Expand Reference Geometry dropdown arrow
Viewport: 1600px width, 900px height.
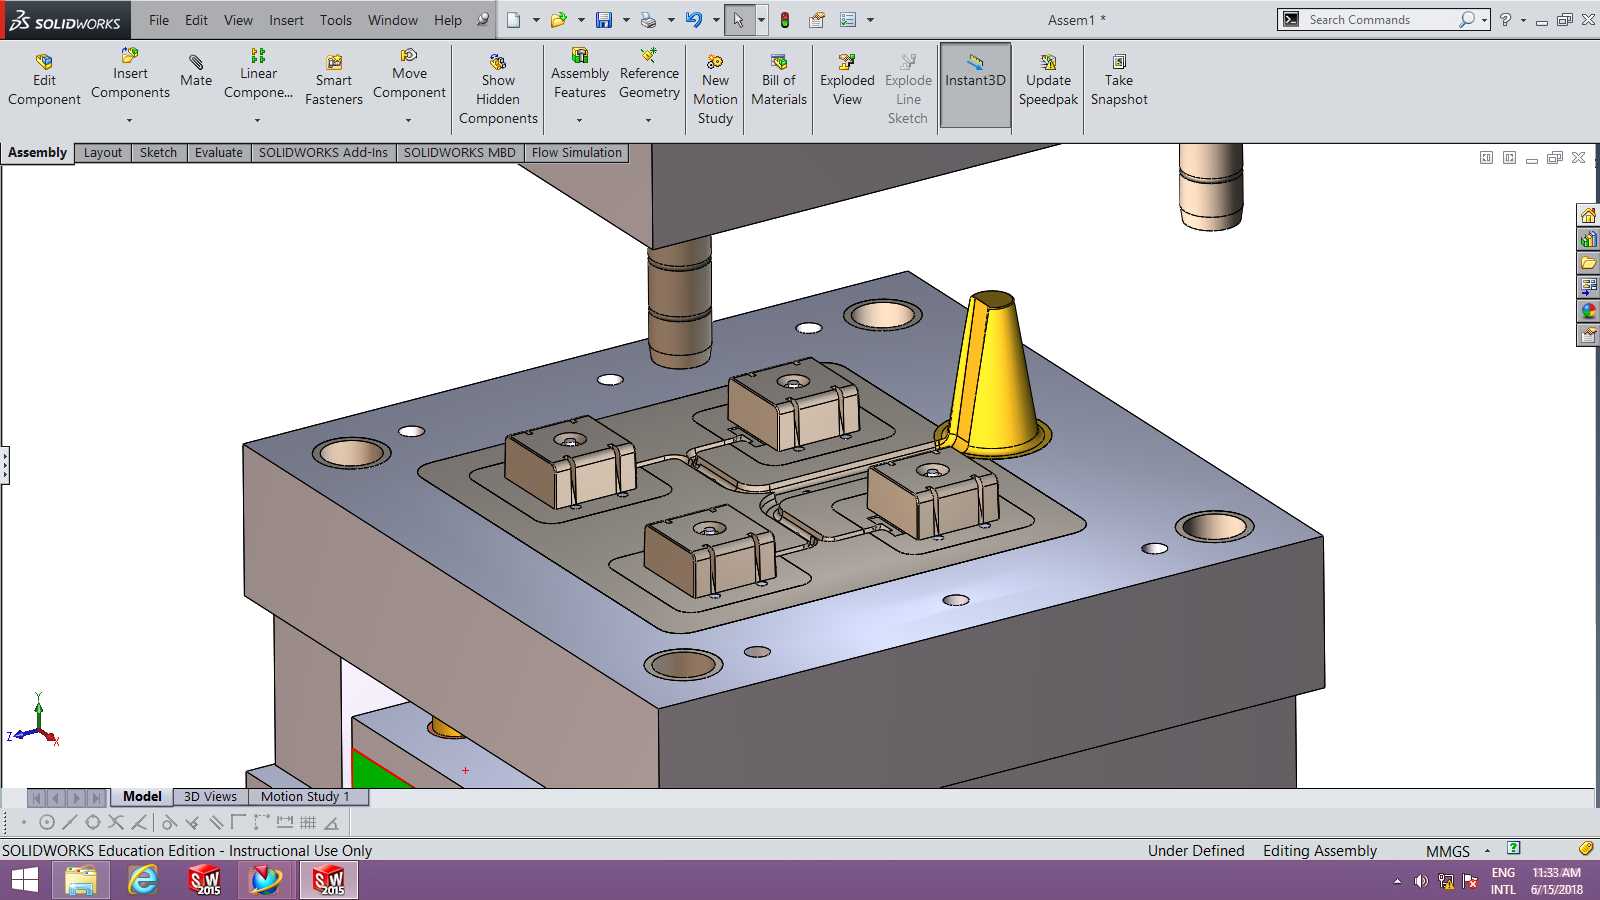click(649, 120)
